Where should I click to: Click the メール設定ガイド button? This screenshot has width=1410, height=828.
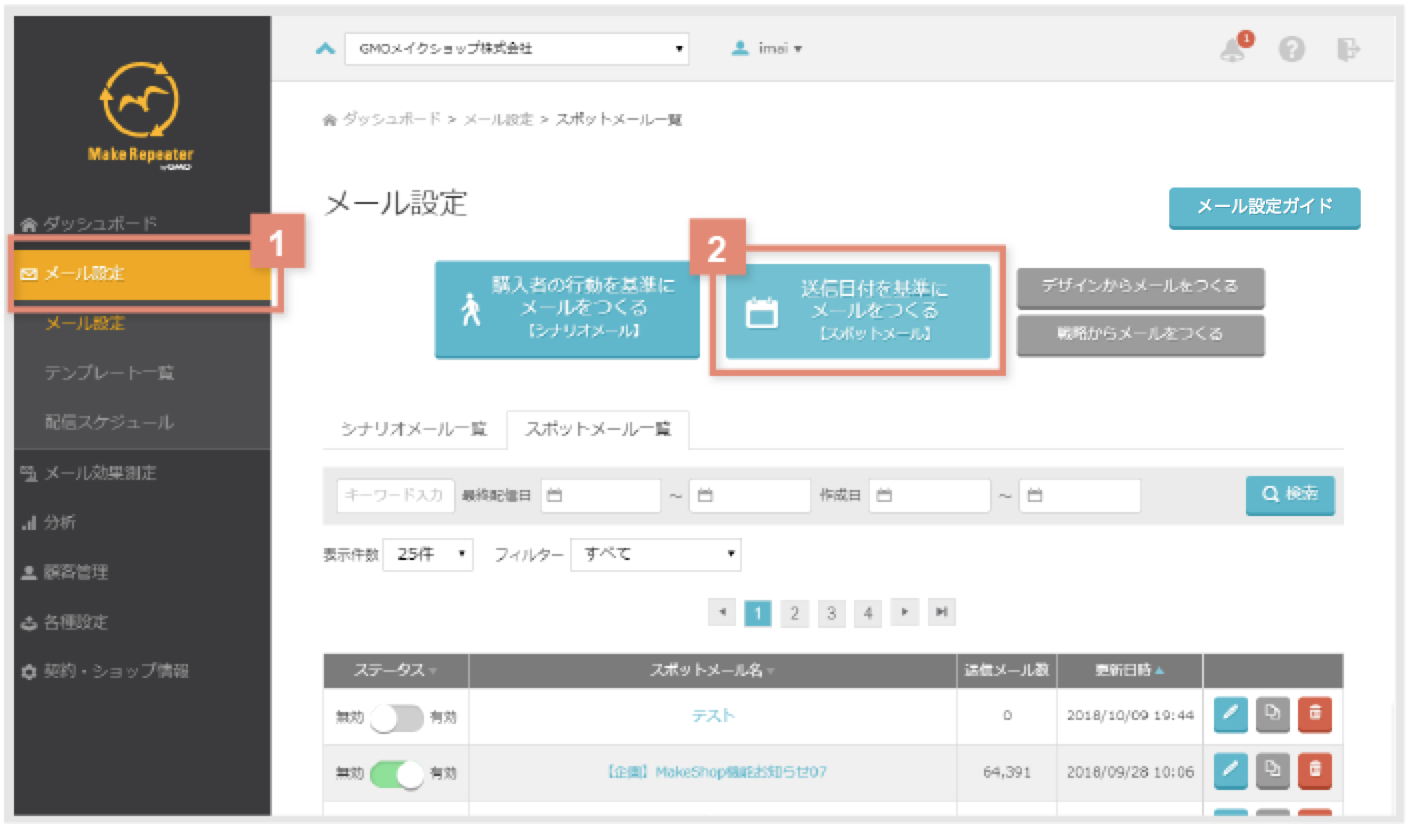point(1264,207)
